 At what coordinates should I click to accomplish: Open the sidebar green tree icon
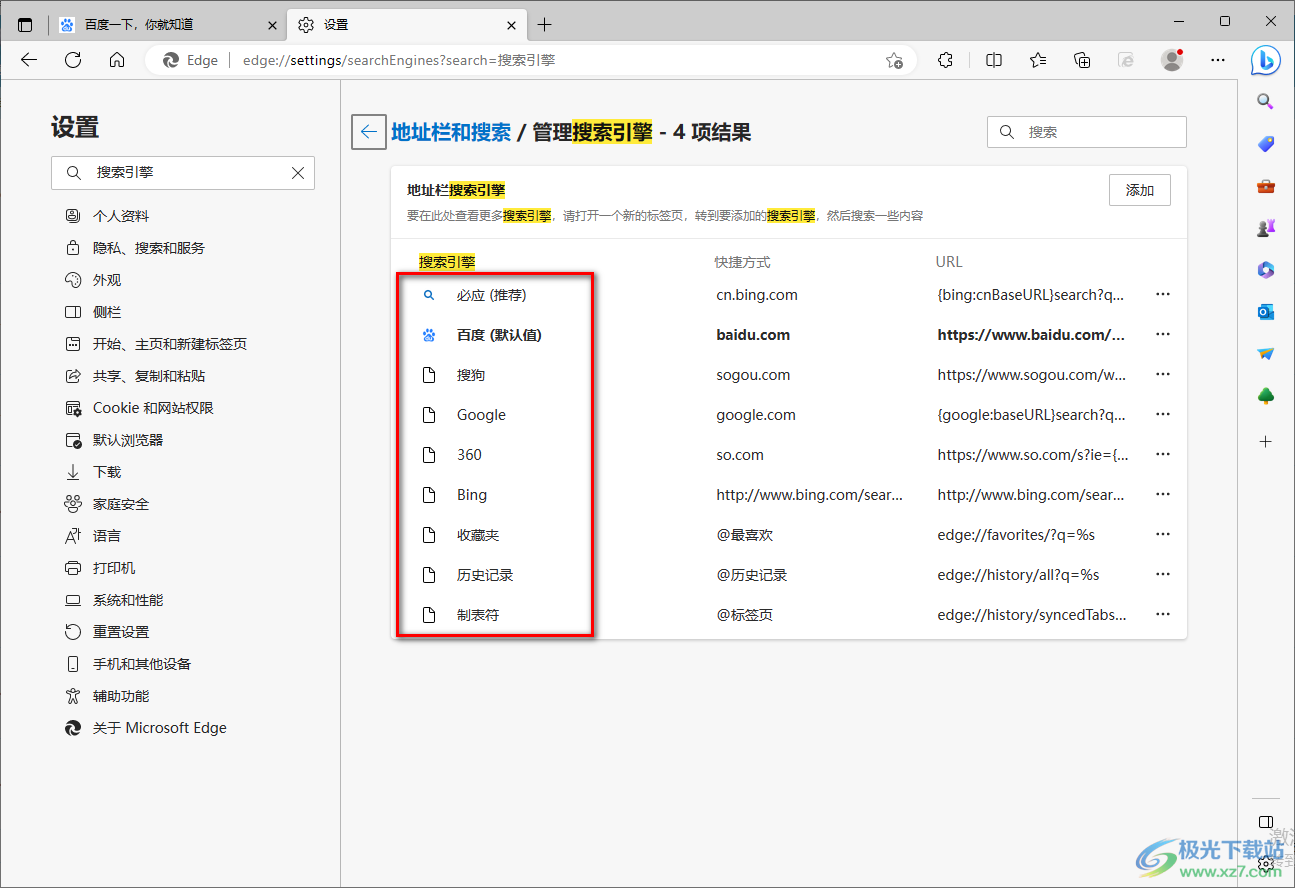tap(1265, 397)
